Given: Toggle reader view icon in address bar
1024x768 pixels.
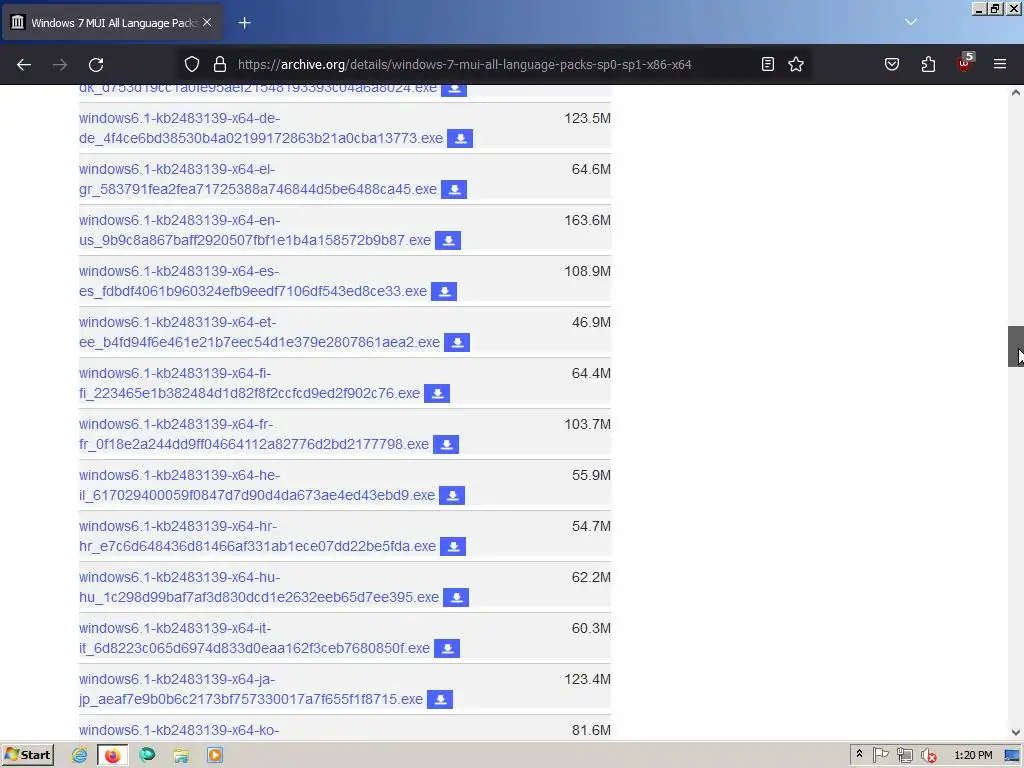Looking at the screenshot, I should click(x=768, y=64).
